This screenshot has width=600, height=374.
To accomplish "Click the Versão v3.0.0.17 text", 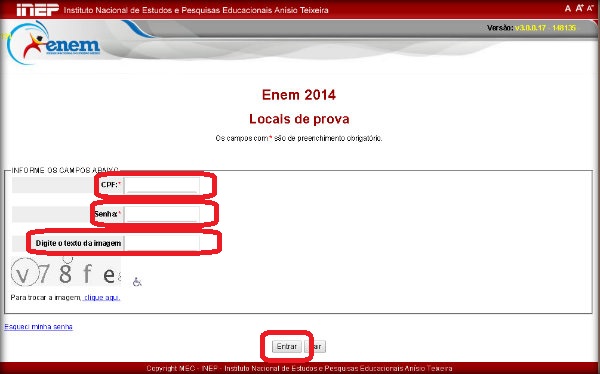I will tap(532, 28).
